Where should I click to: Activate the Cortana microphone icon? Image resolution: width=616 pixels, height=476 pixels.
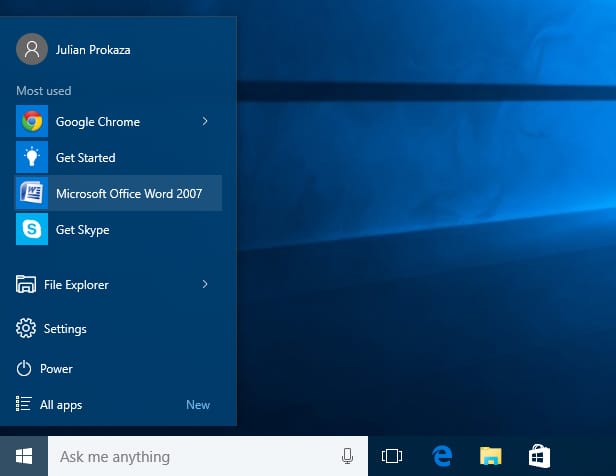coord(347,456)
